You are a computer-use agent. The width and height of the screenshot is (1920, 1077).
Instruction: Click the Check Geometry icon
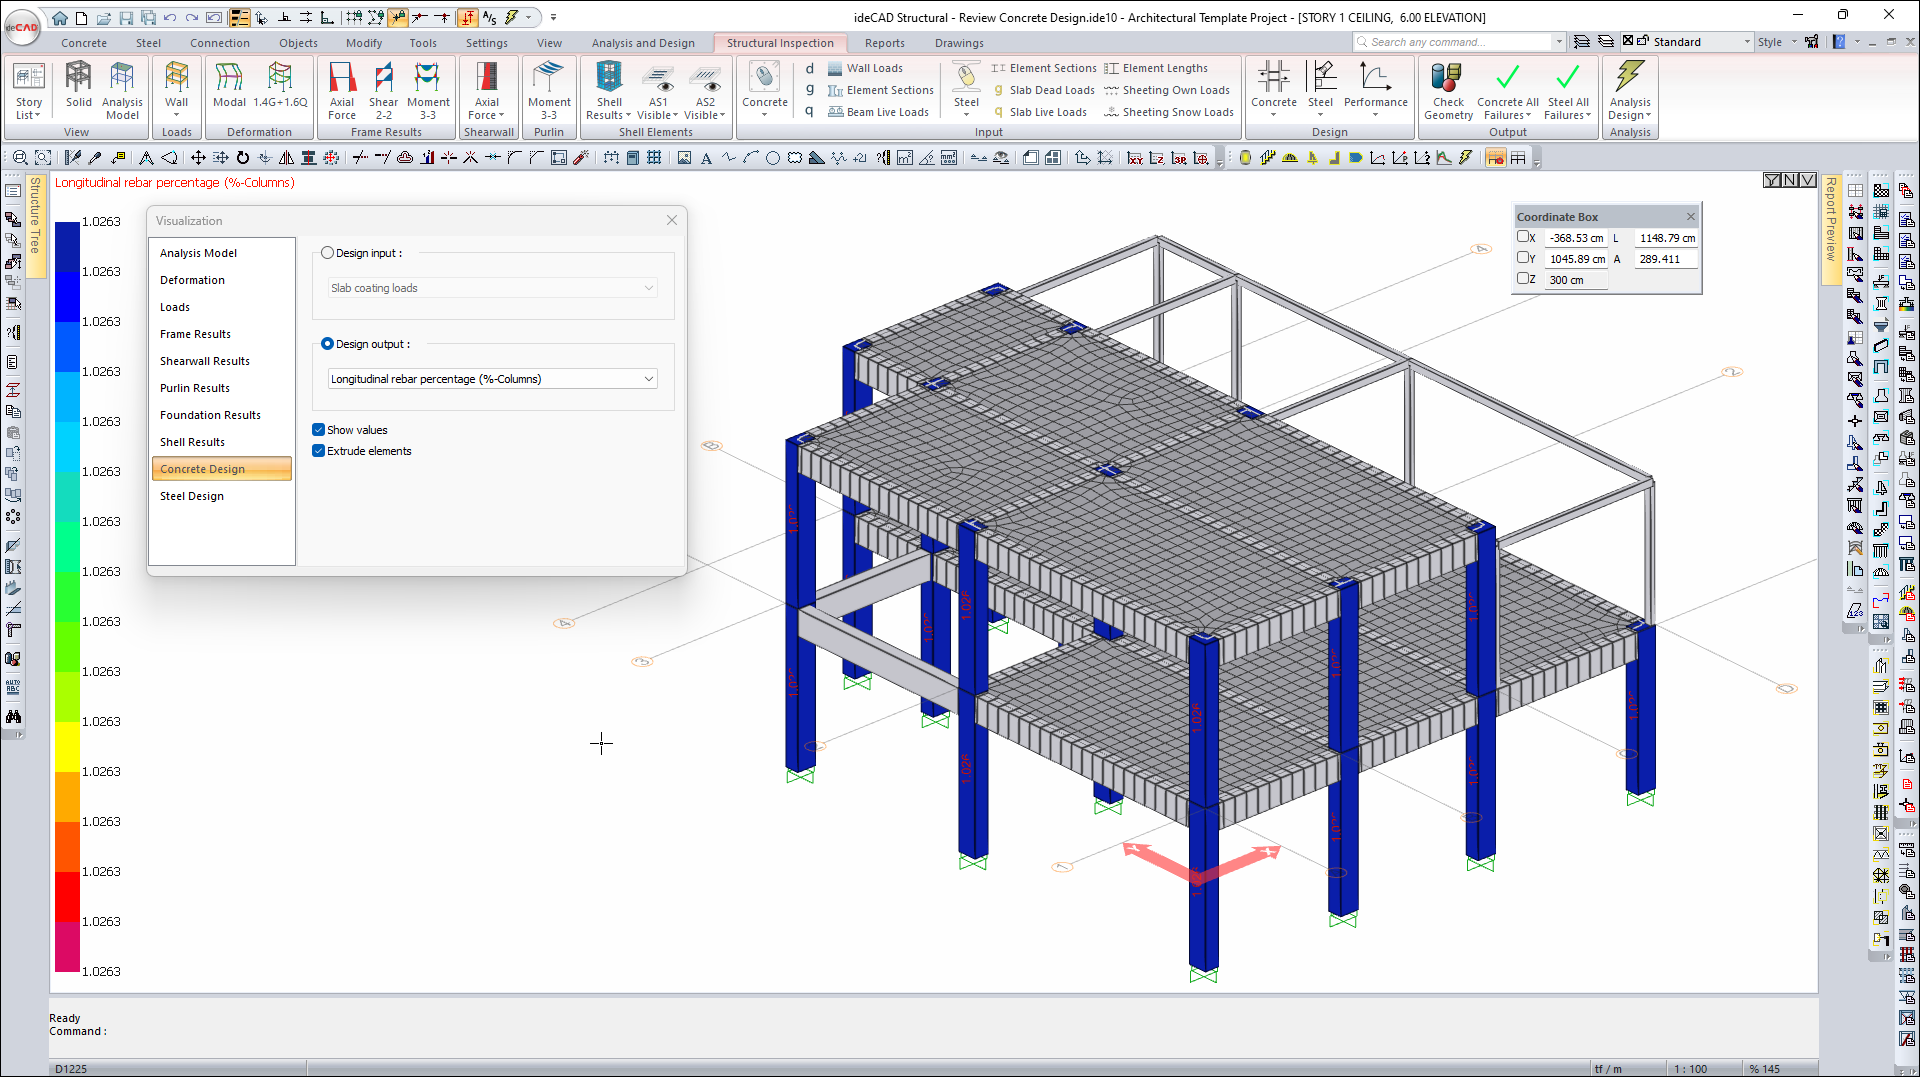click(1447, 90)
